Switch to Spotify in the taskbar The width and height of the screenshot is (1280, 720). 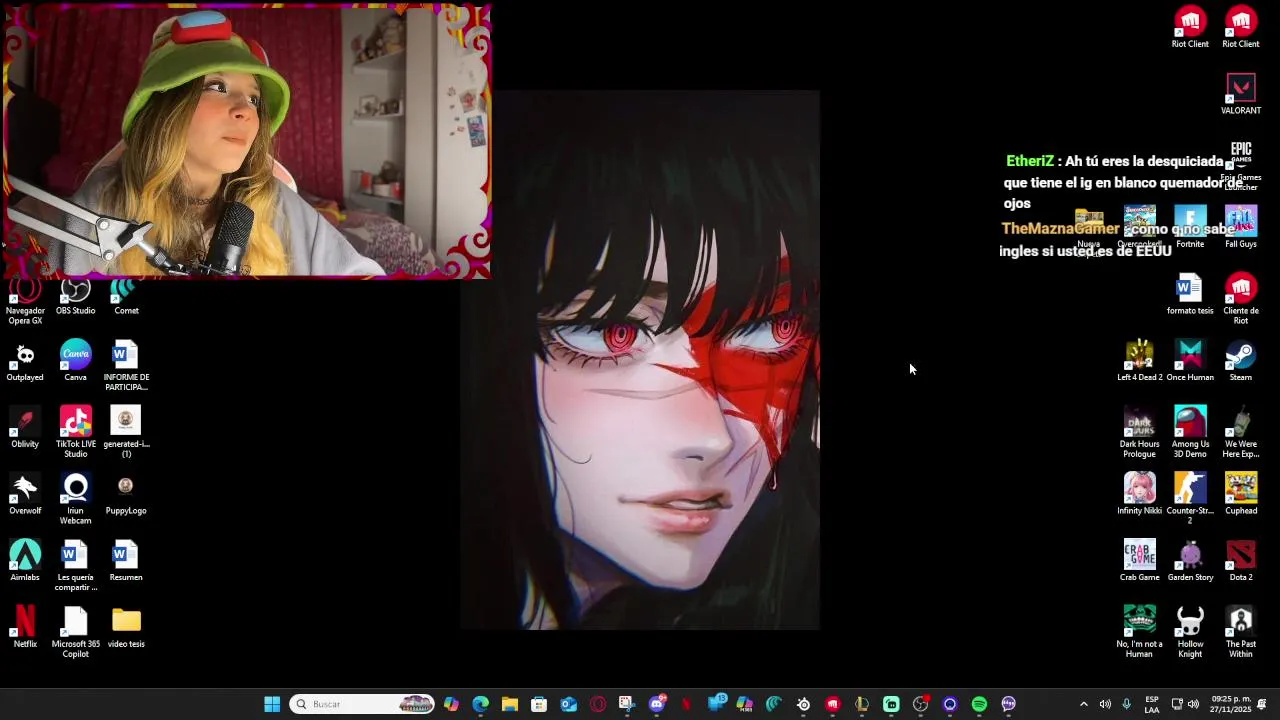tap(979, 704)
